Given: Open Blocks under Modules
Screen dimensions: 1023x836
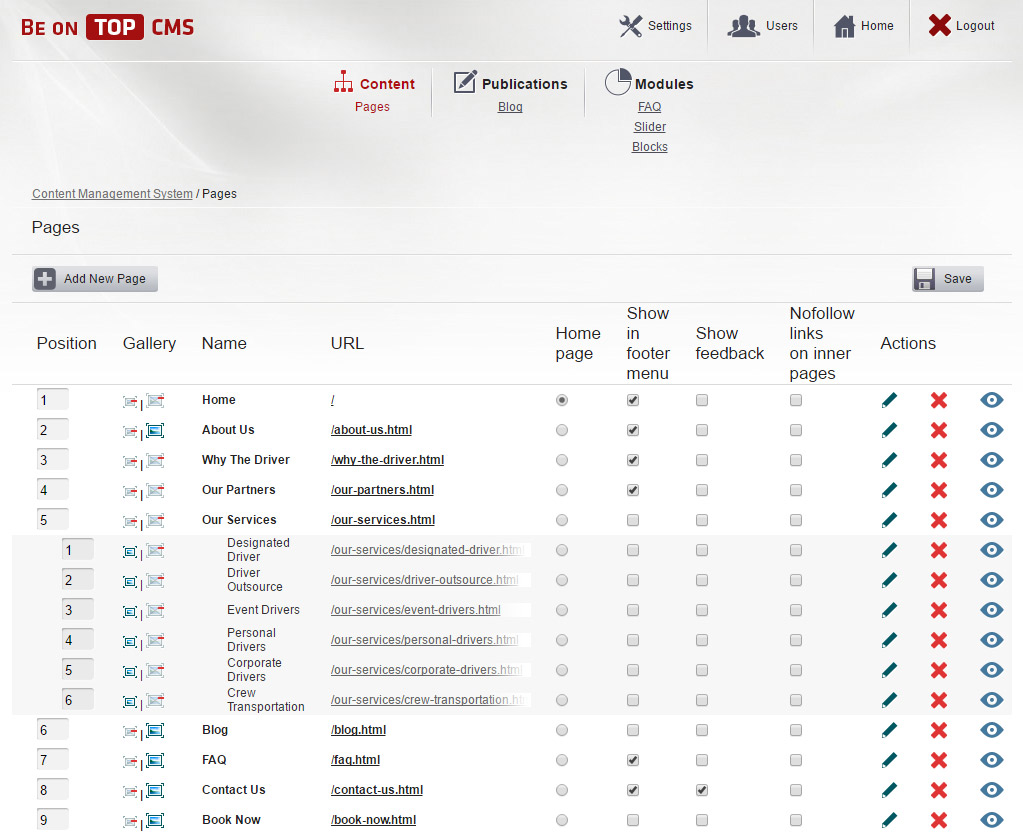Looking at the screenshot, I should coord(650,147).
